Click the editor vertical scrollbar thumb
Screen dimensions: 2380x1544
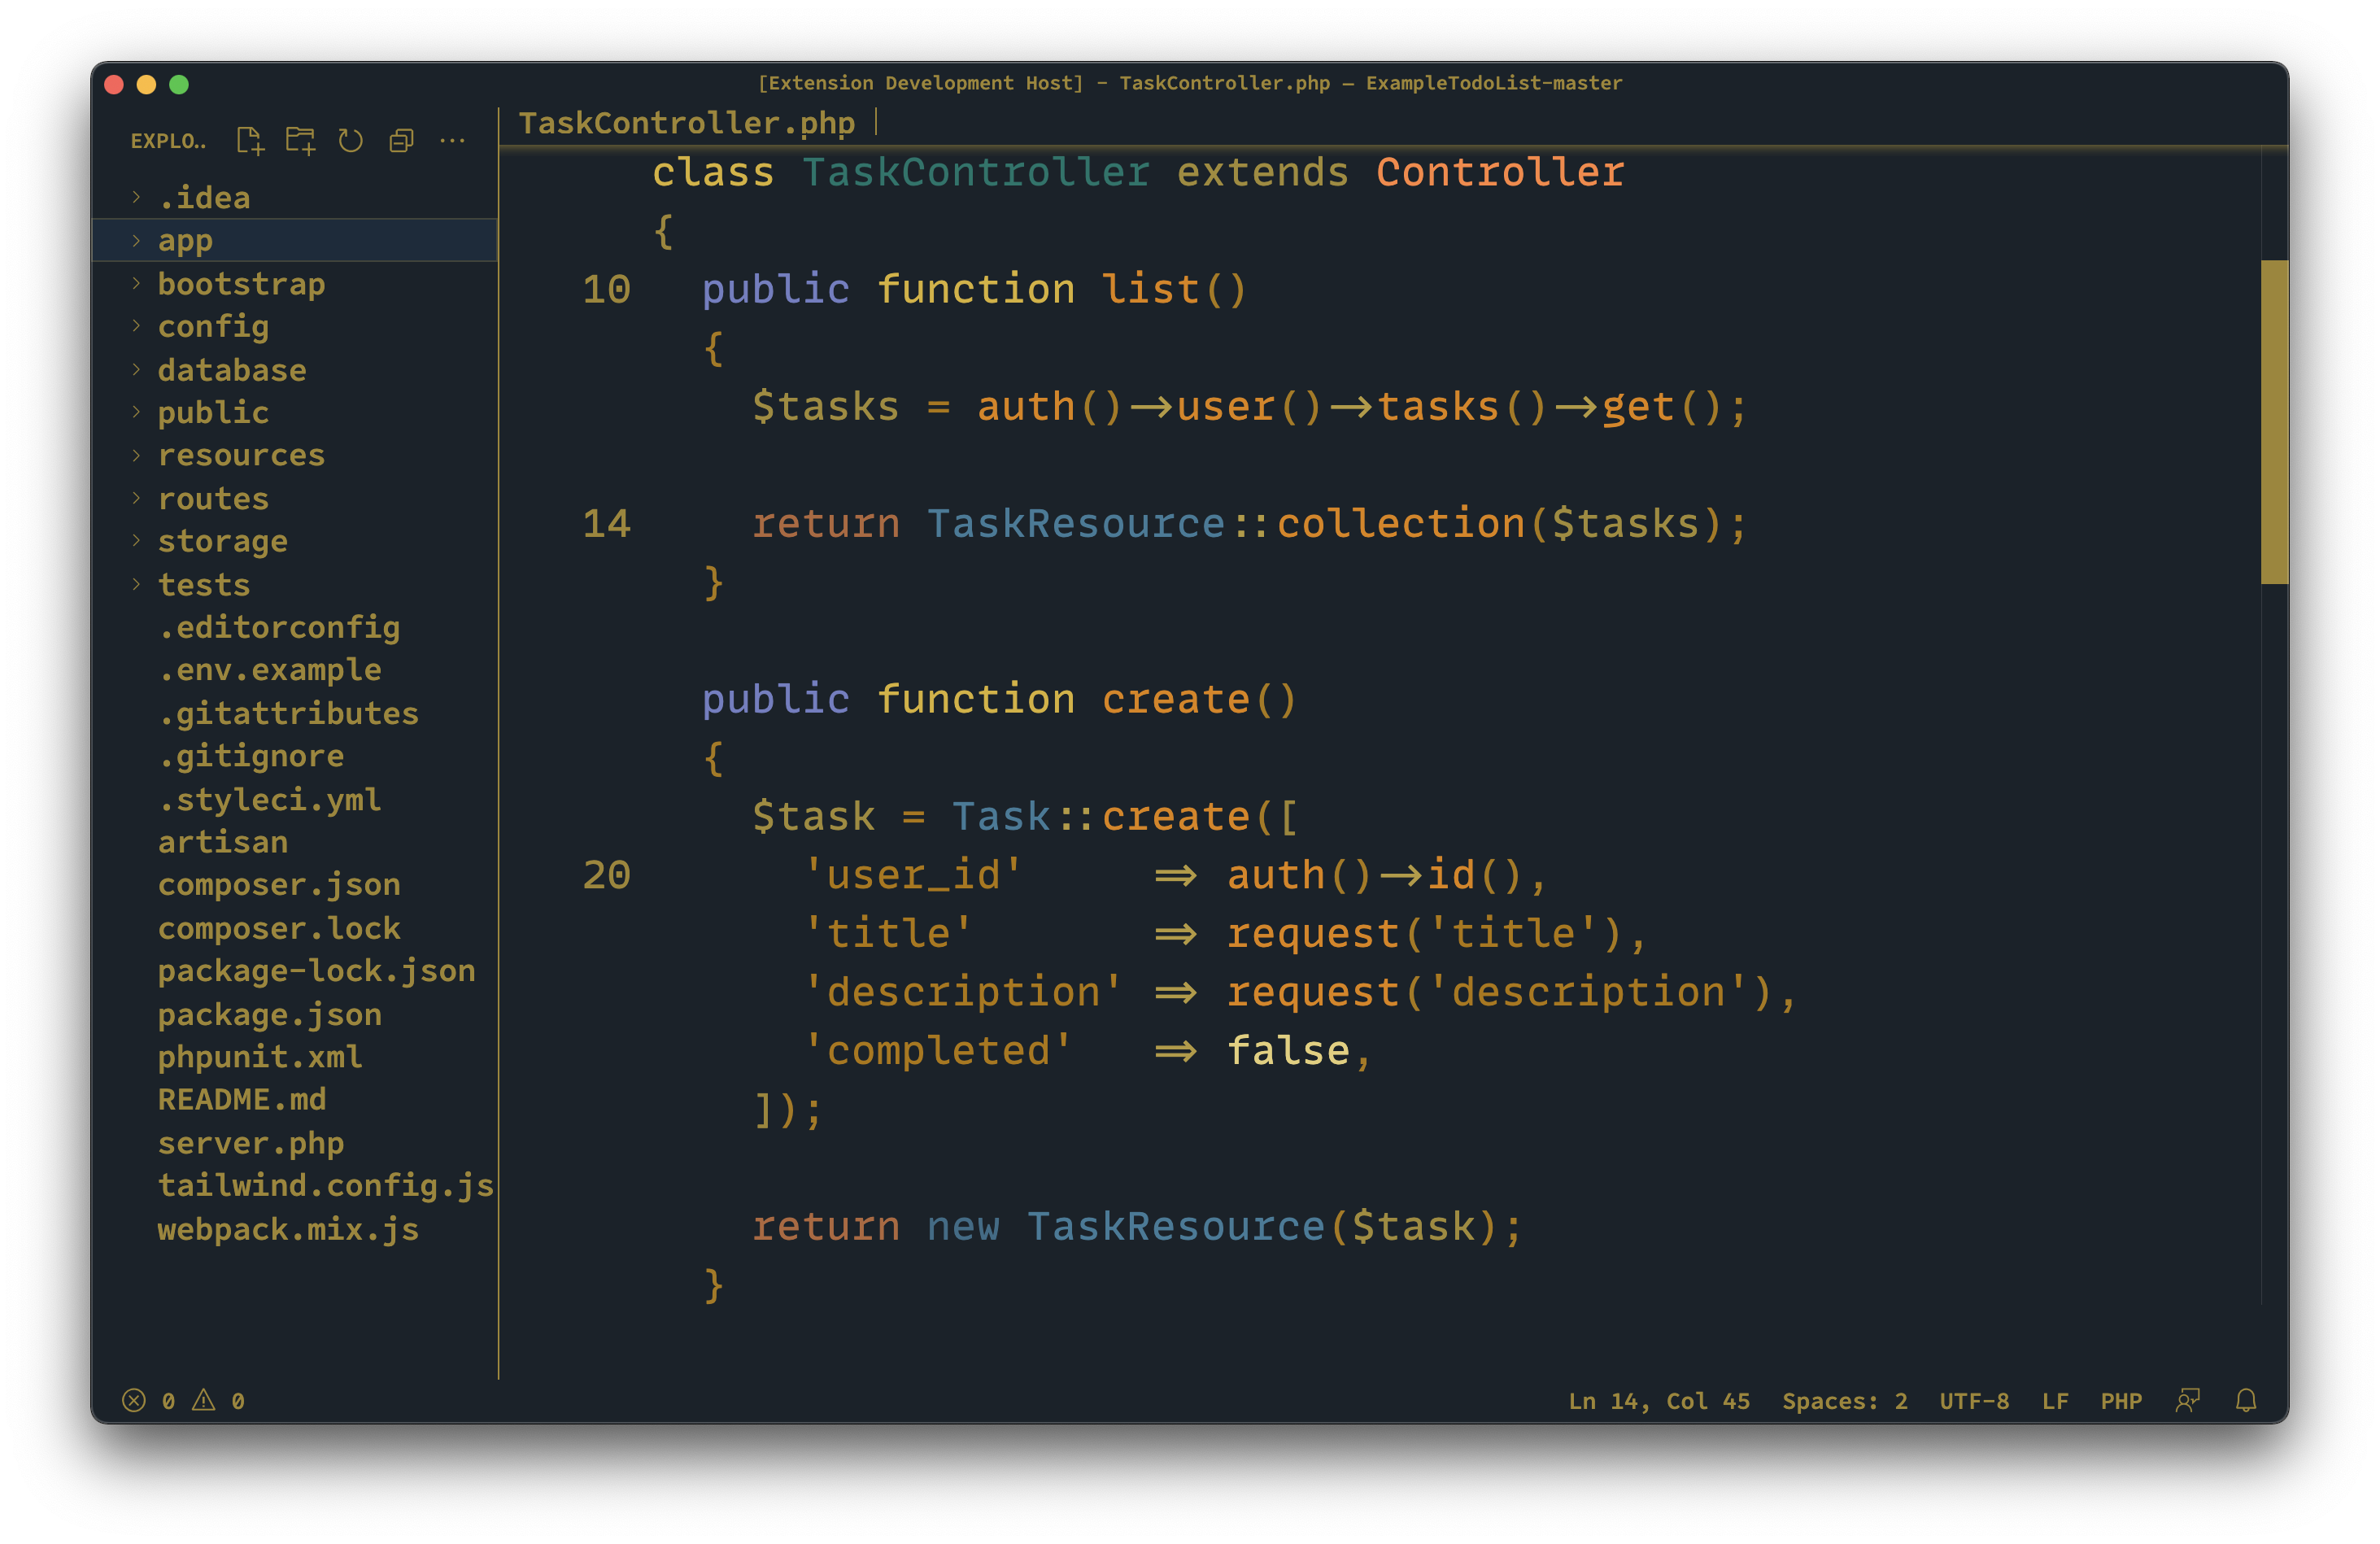[2273, 420]
